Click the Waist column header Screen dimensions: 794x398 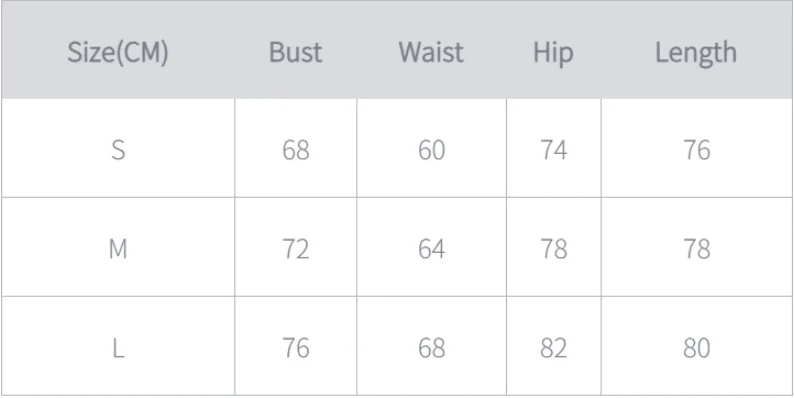[x=431, y=52]
